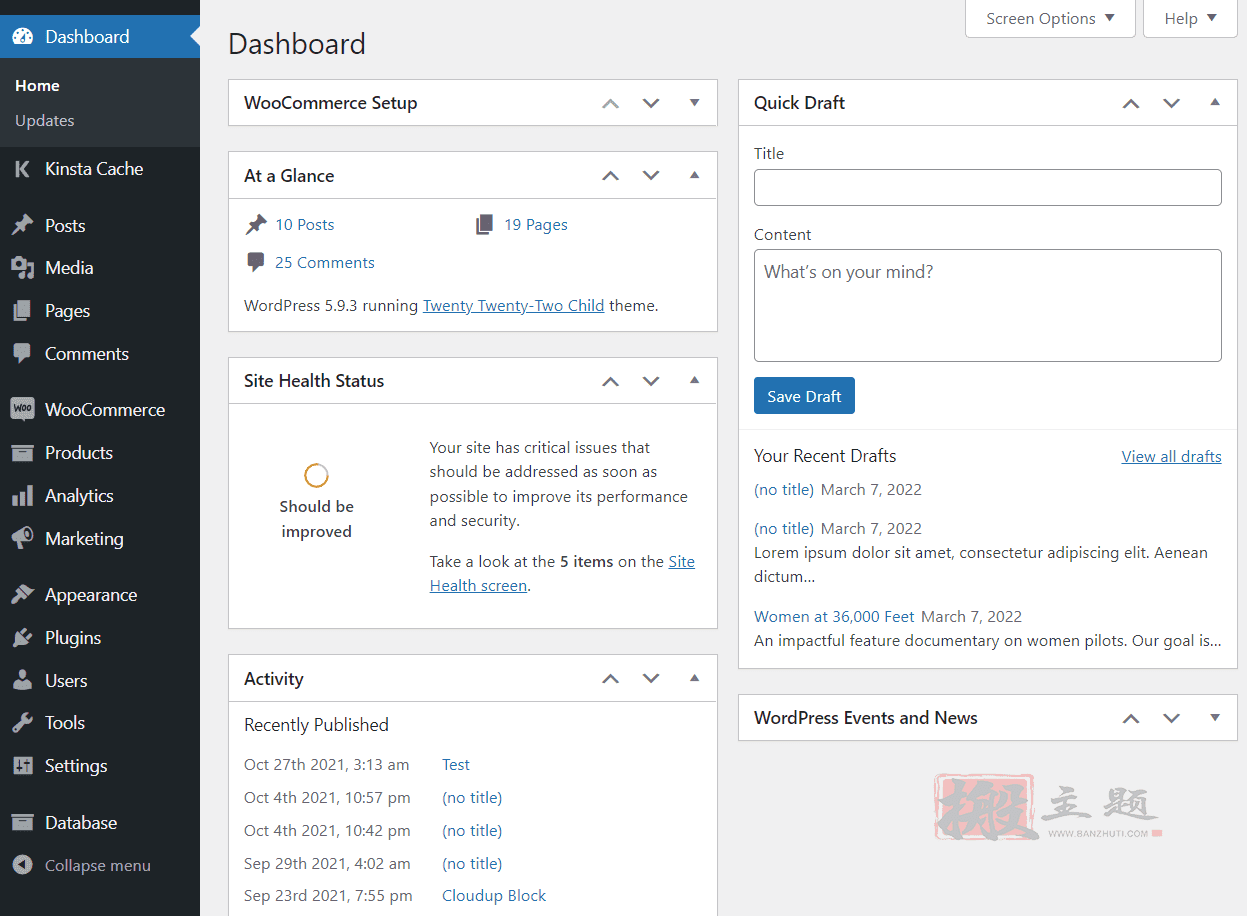Open the View all drafts link
1247x916 pixels.
[x=1172, y=456]
